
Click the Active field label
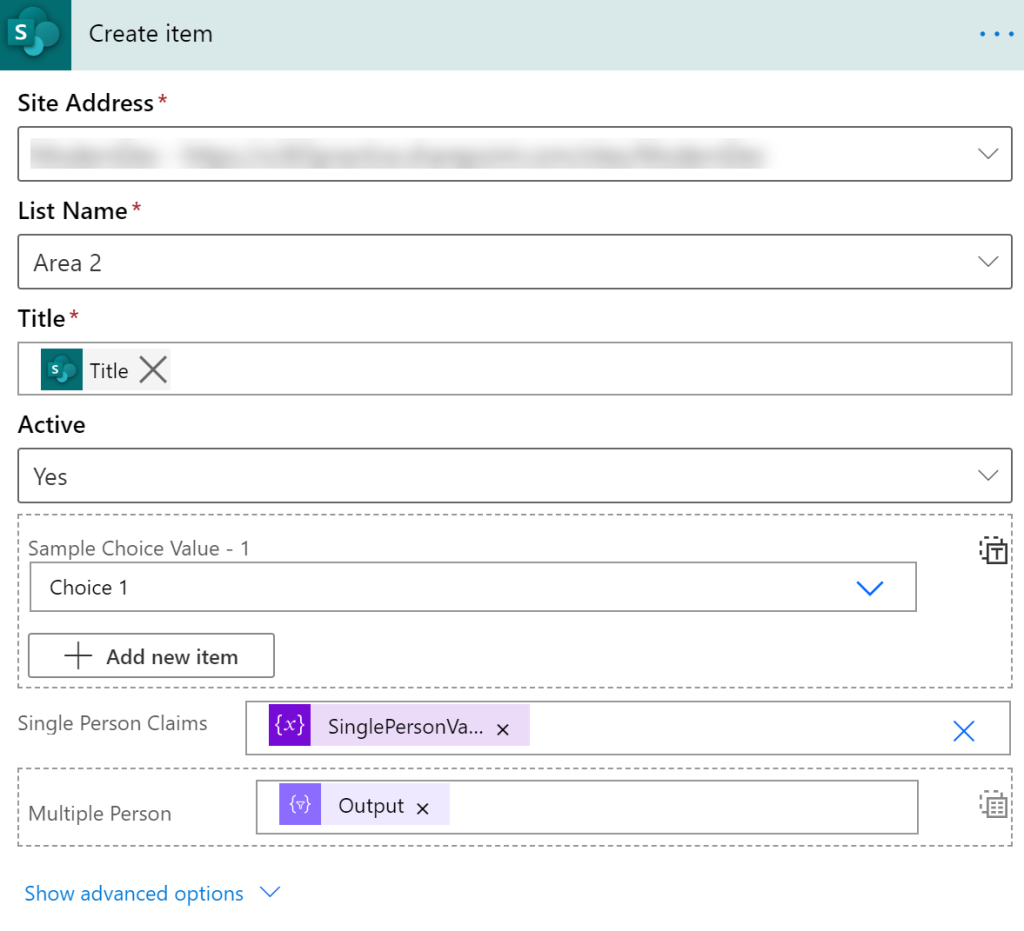pos(52,424)
